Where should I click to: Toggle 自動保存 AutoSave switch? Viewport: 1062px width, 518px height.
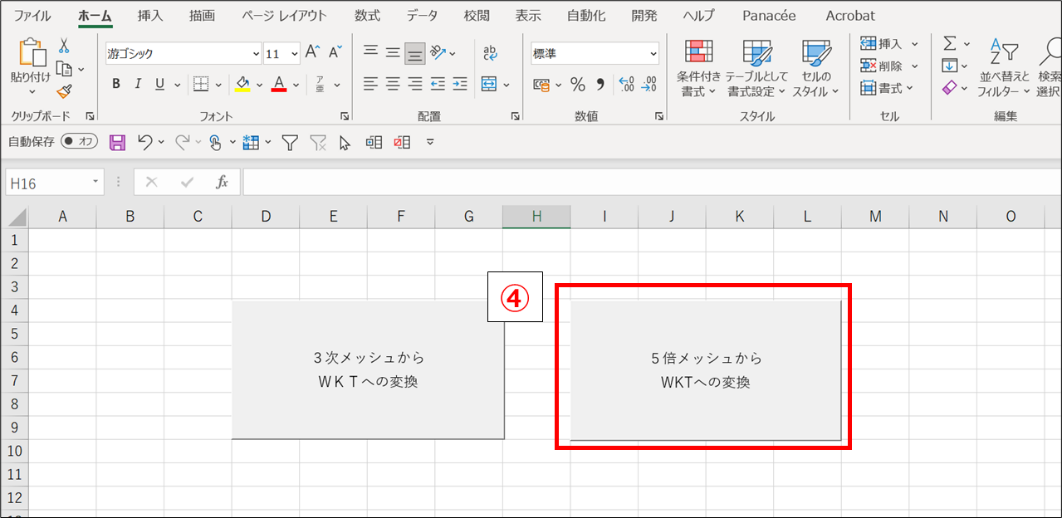click(x=79, y=142)
